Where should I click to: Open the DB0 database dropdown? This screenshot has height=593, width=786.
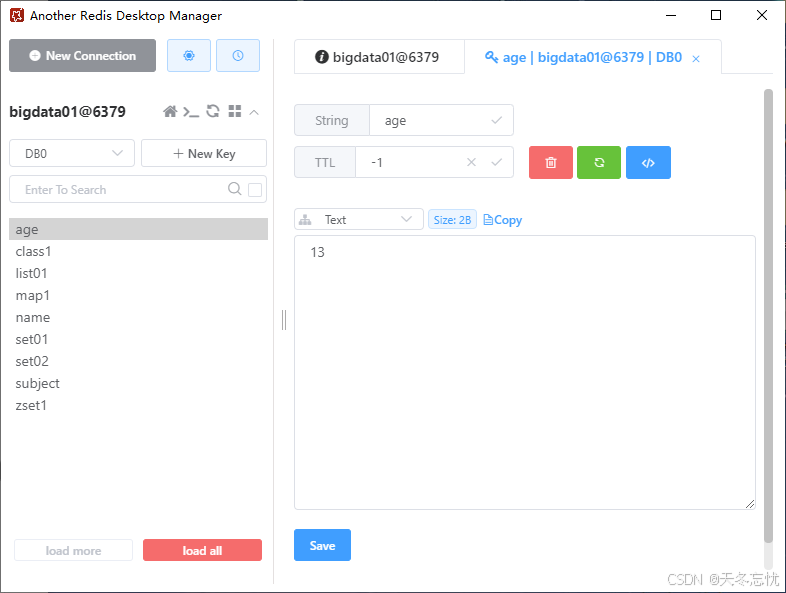(72, 153)
